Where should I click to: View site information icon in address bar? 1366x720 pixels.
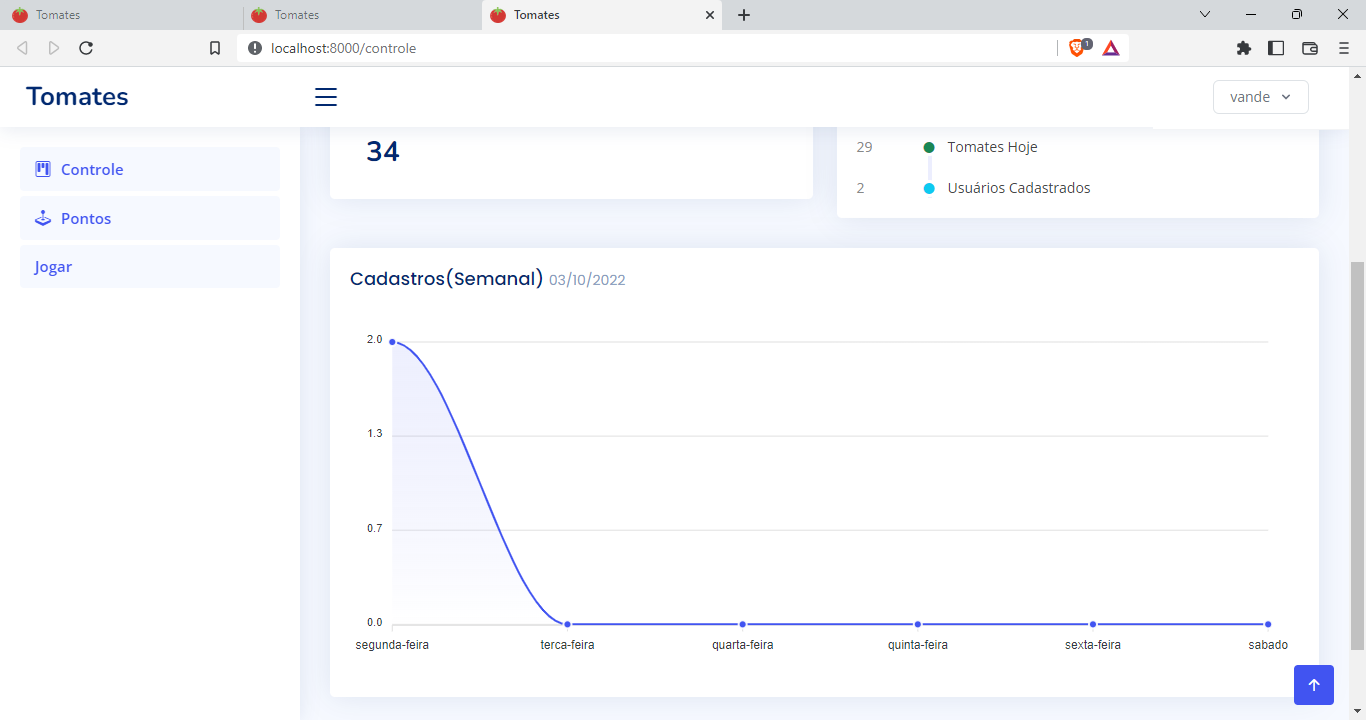pos(255,48)
